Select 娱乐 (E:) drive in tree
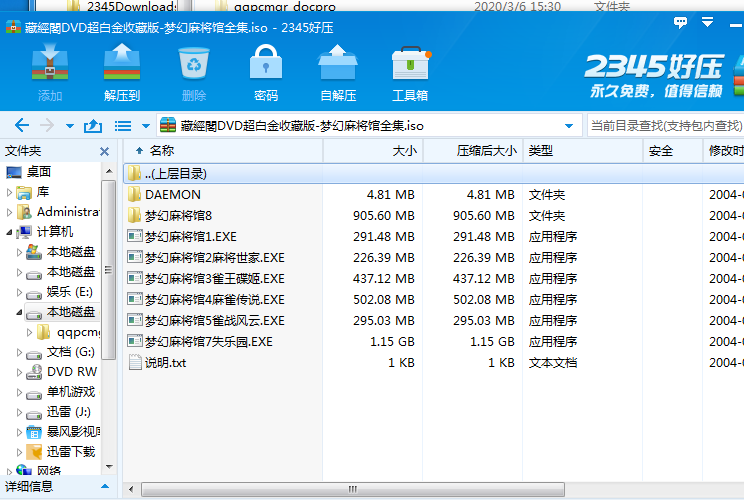The height and width of the screenshot is (500, 744). (69, 292)
